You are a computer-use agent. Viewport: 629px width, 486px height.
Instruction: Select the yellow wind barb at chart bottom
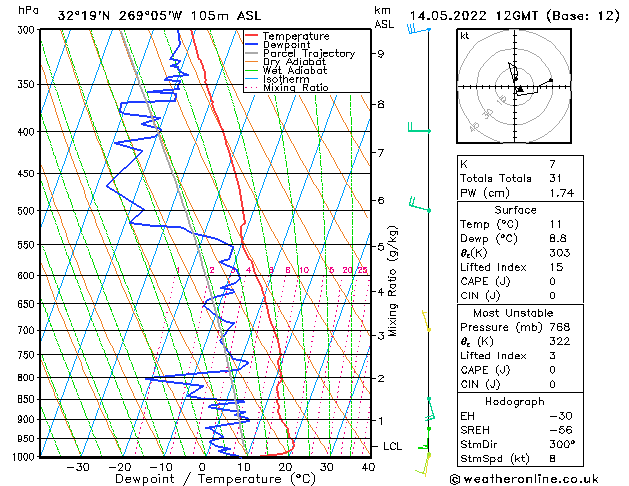click(425, 462)
